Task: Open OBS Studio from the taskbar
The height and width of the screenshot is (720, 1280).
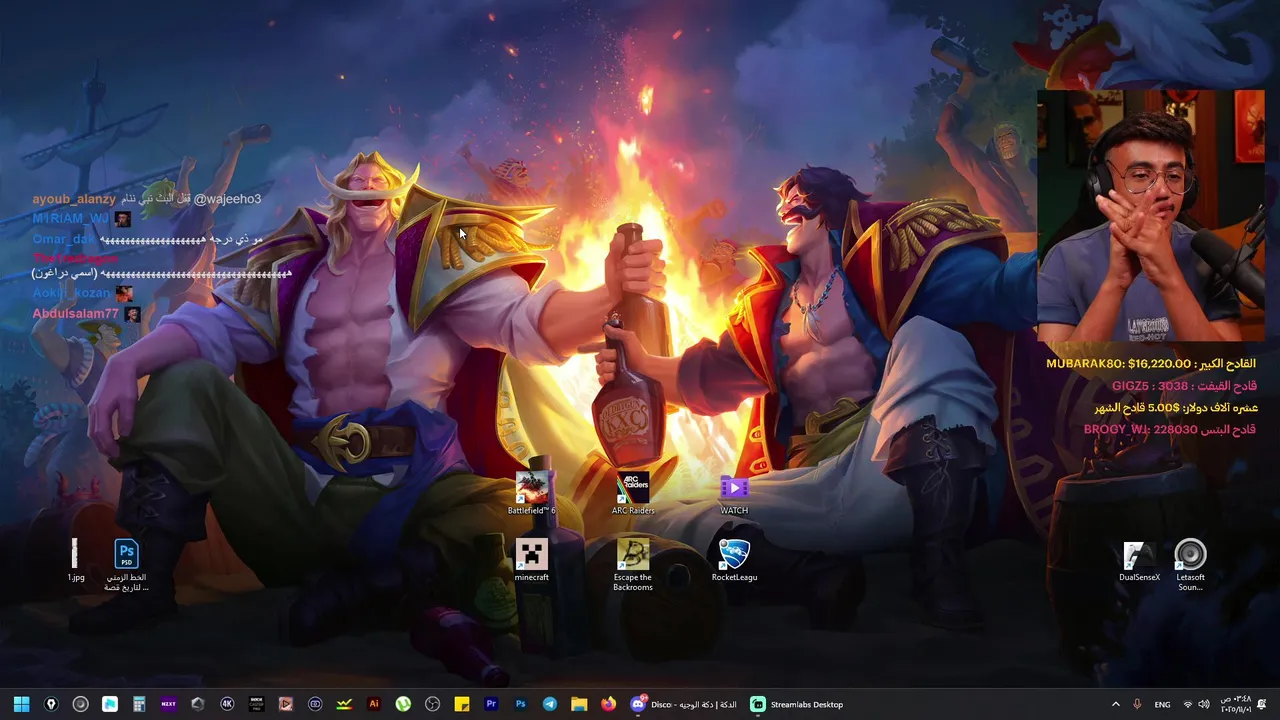Action: click(x=432, y=704)
